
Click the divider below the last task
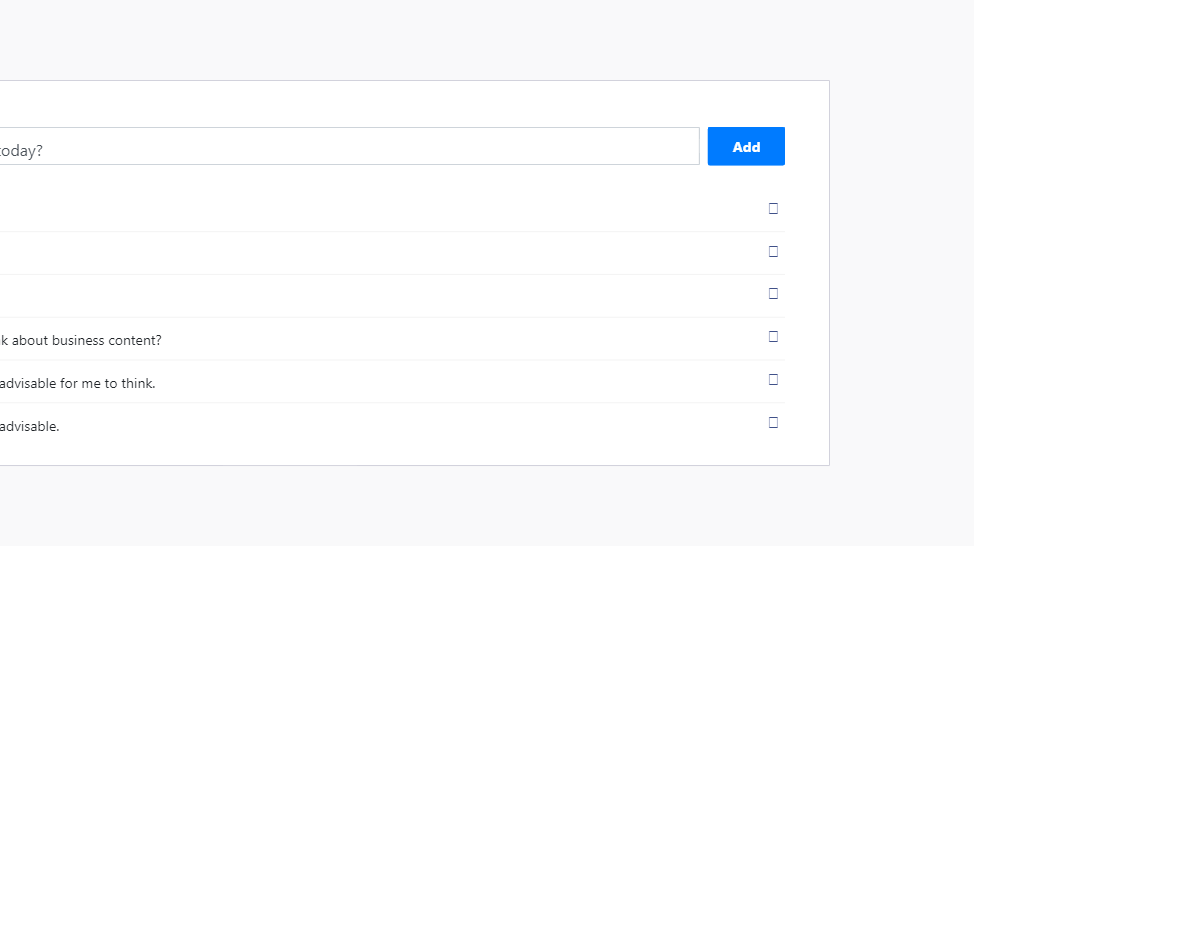[x=390, y=444]
